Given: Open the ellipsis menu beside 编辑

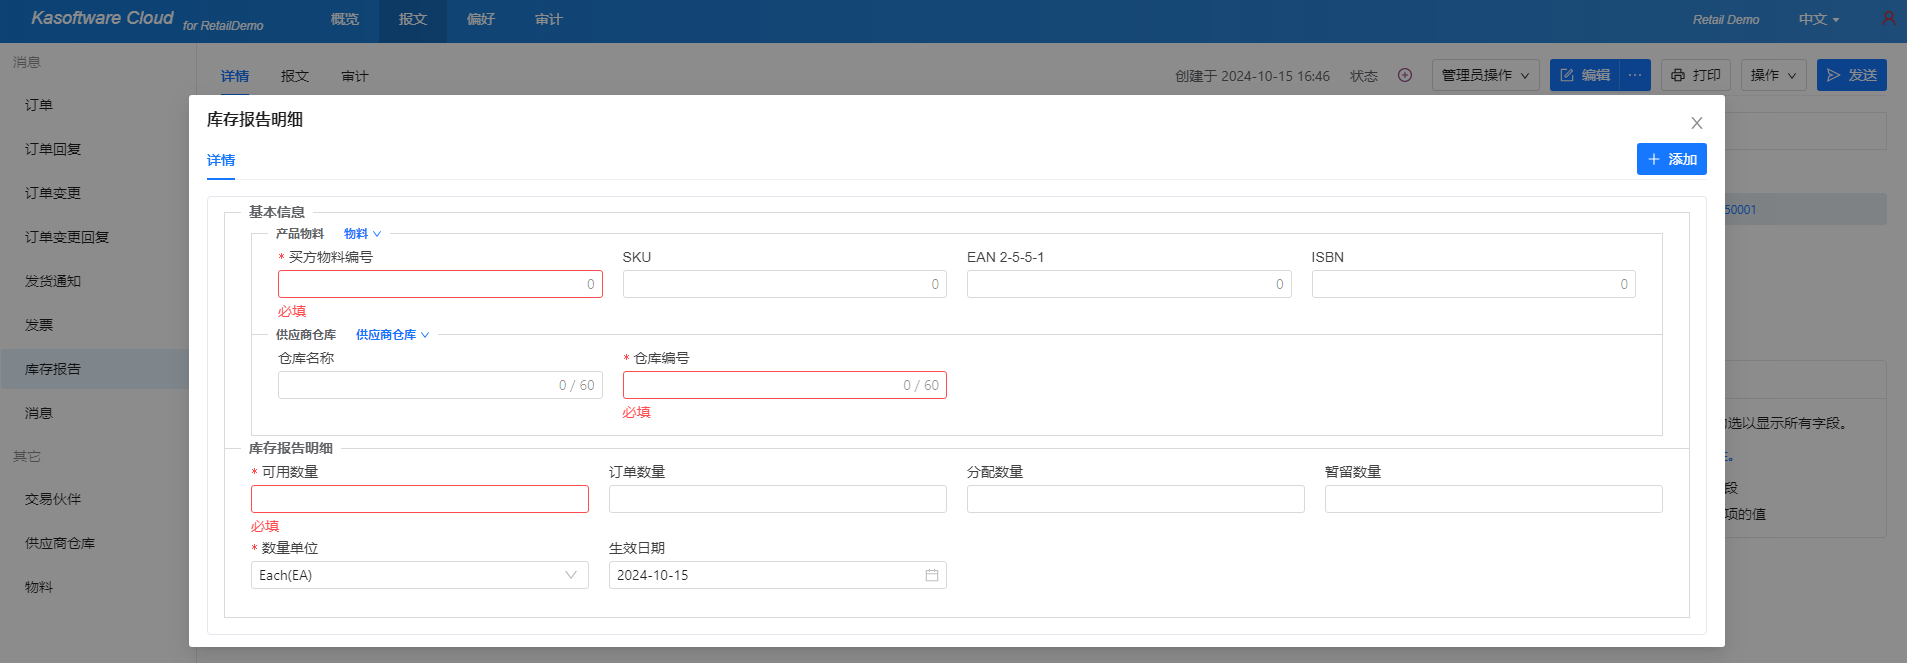Looking at the screenshot, I should (x=1635, y=75).
